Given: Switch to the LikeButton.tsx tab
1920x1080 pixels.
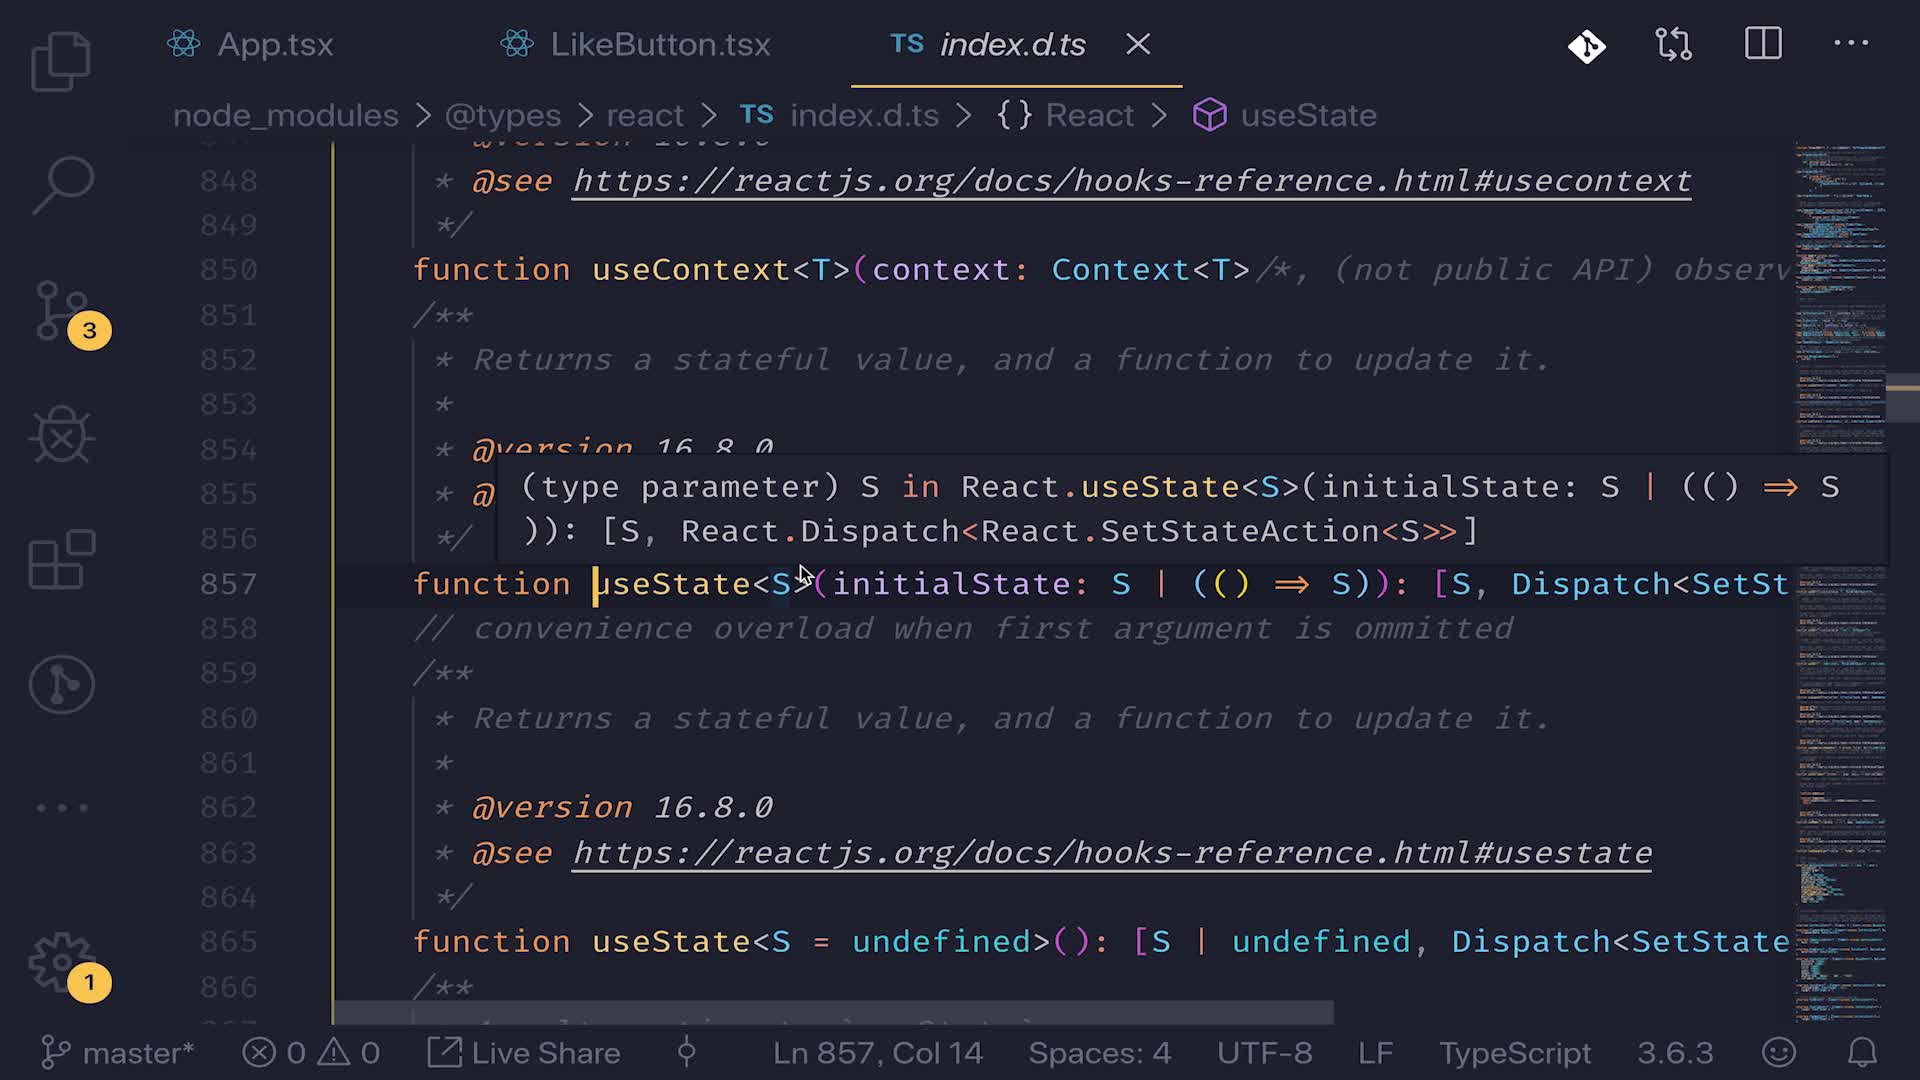Looking at the screenshot, I should (x=659, y=45).
